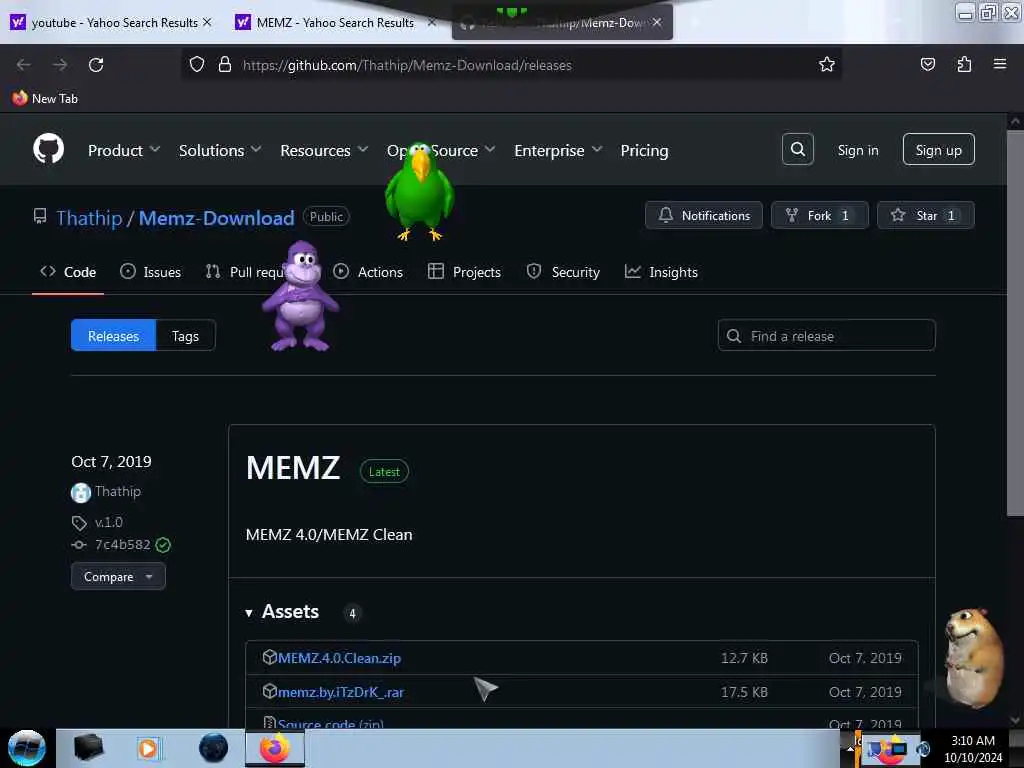Click the verified commit checkmark badge
1024x768 pixels.
pyautogui.click(x=163, y=545)
